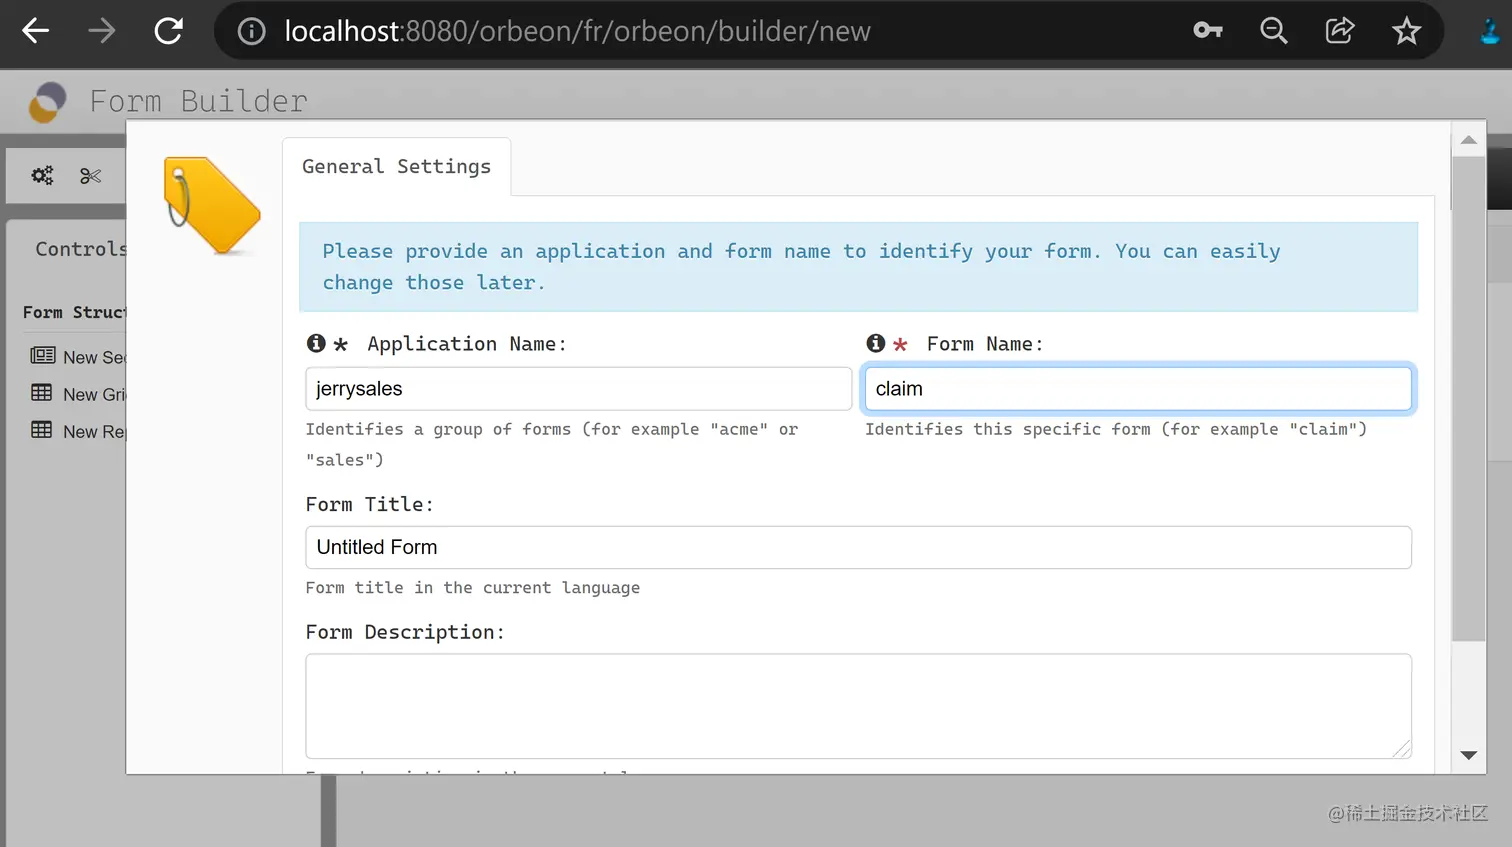Click the New Section icon
This screenshot has height=847, width=1512.
pos(43,356)
